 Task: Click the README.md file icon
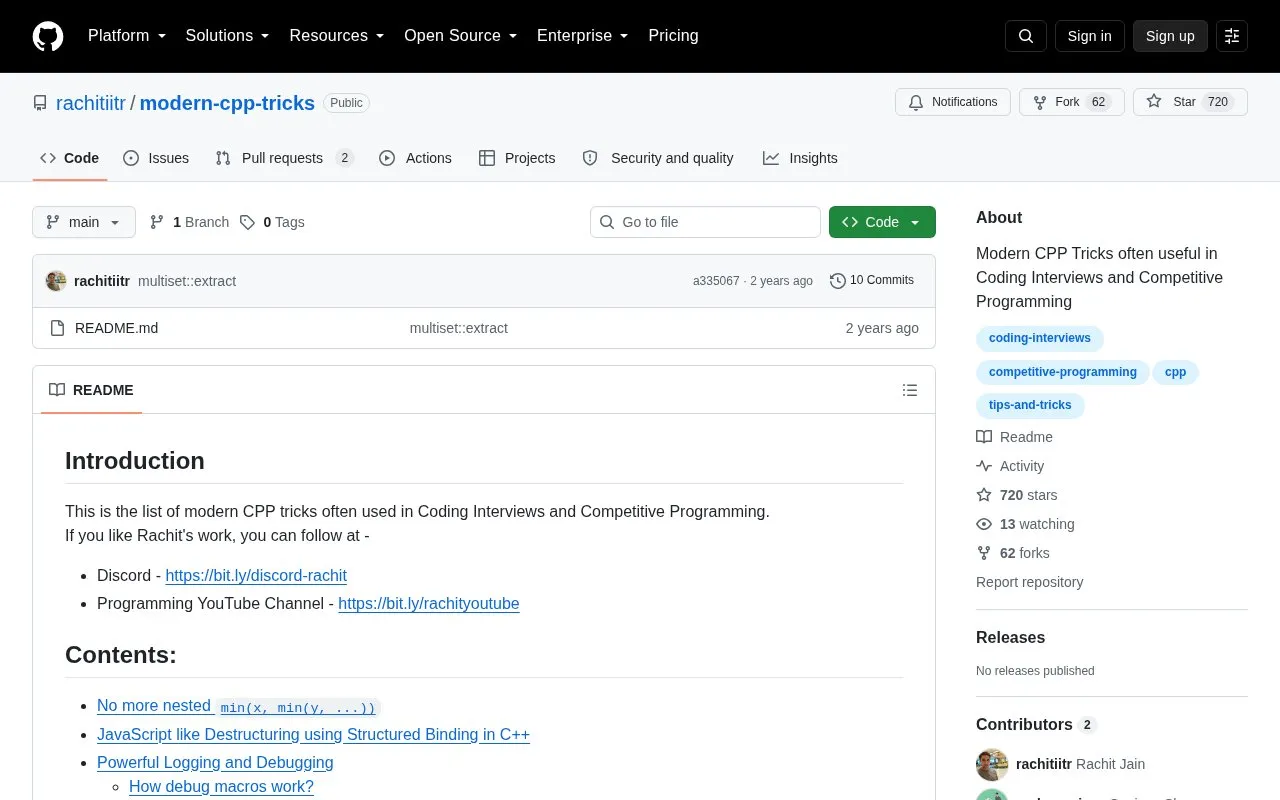tap(57, 328)
